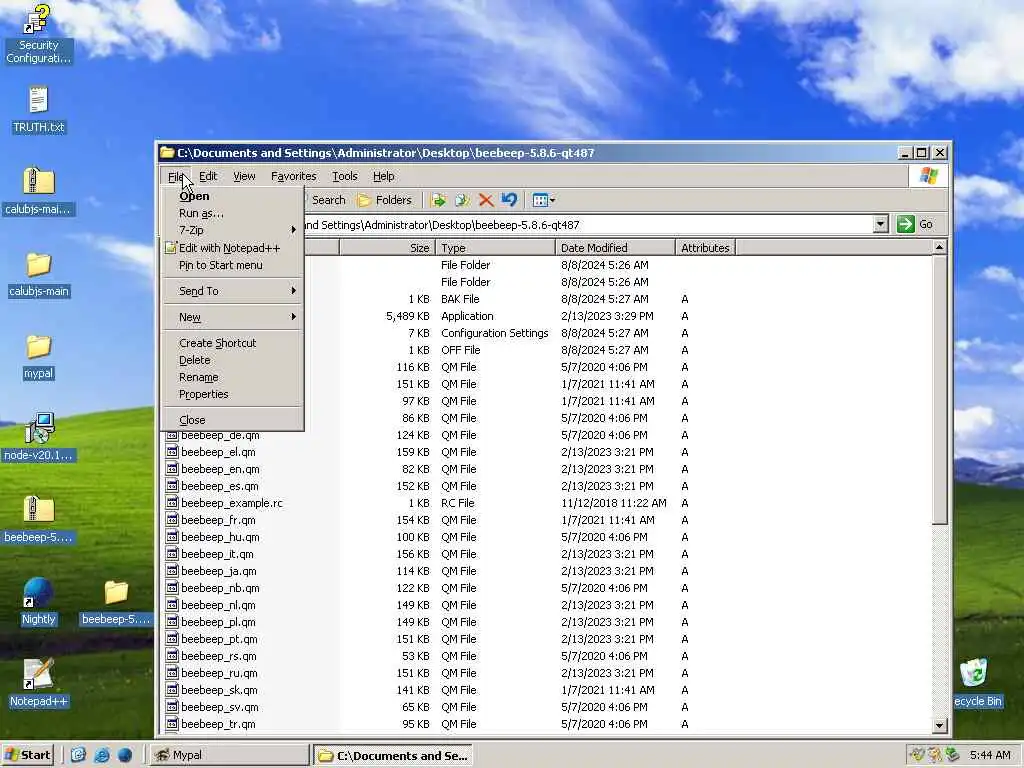1024x768 pixels.
Task: Select the beebeep_nl.qm file name
Action: click(x=218, y=605)
